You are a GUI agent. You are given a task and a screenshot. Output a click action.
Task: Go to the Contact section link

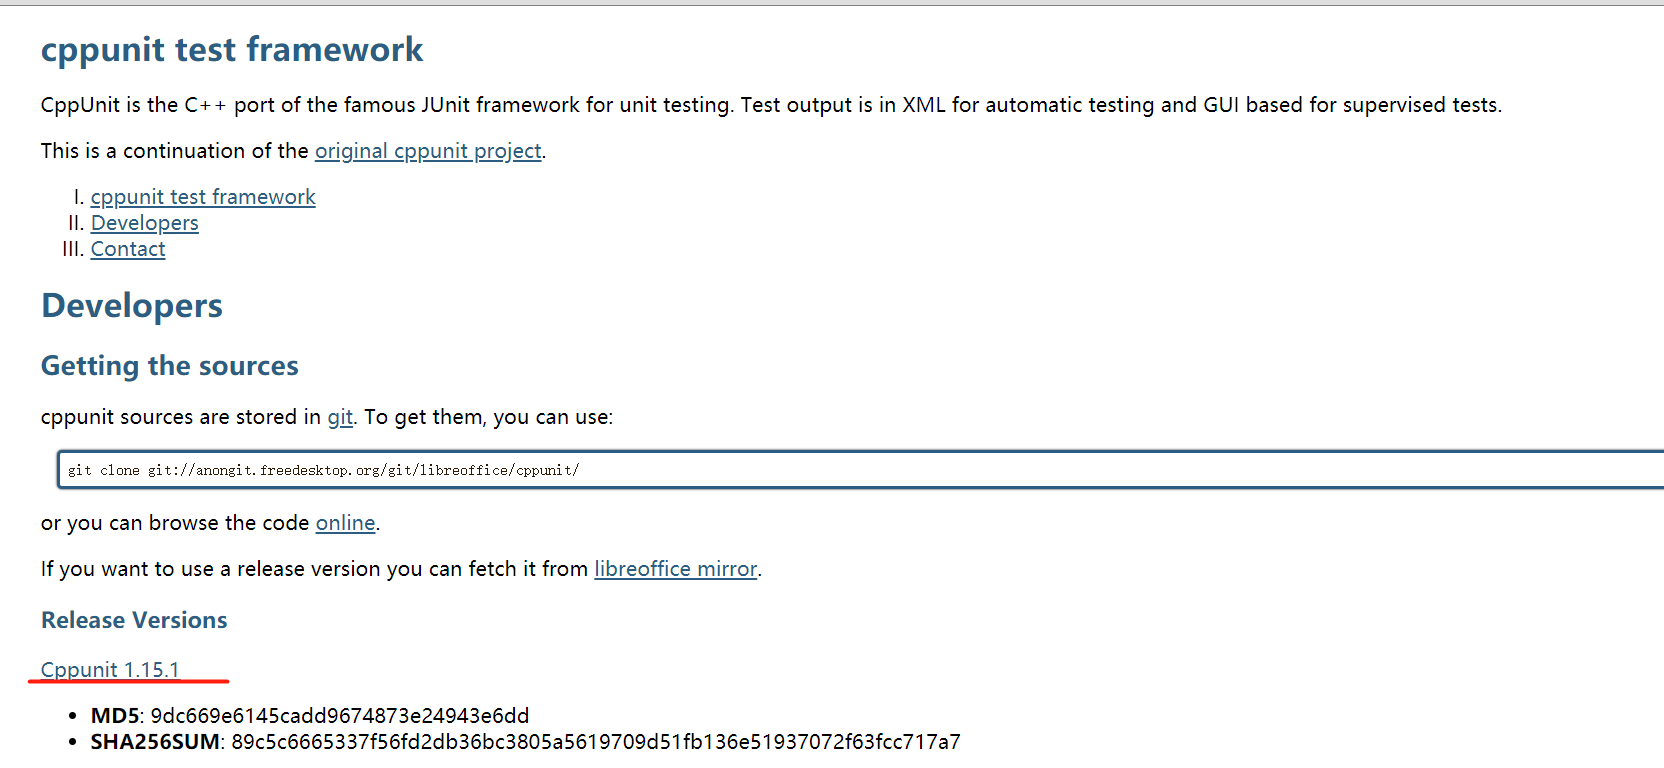(128, 249)
